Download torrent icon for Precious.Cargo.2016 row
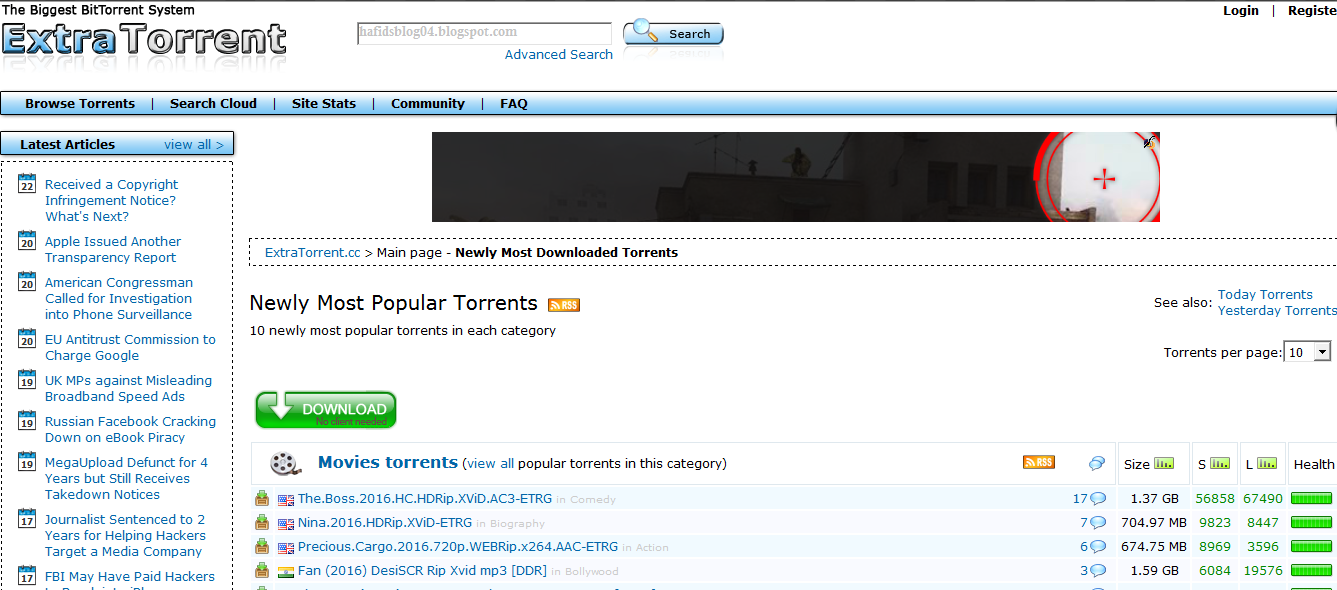Image resolution: width=1337 pixels, height=590 pixels. [262, 546]
